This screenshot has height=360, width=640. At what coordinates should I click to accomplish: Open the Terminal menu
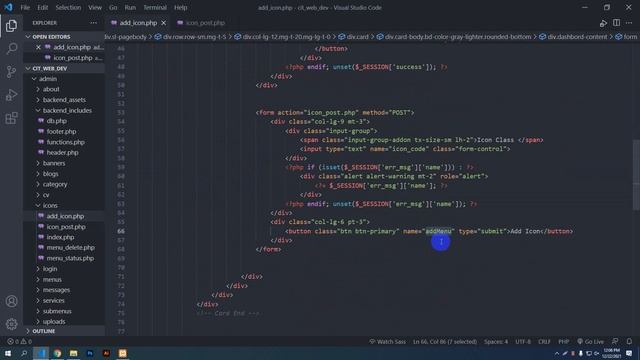point(155,7)
